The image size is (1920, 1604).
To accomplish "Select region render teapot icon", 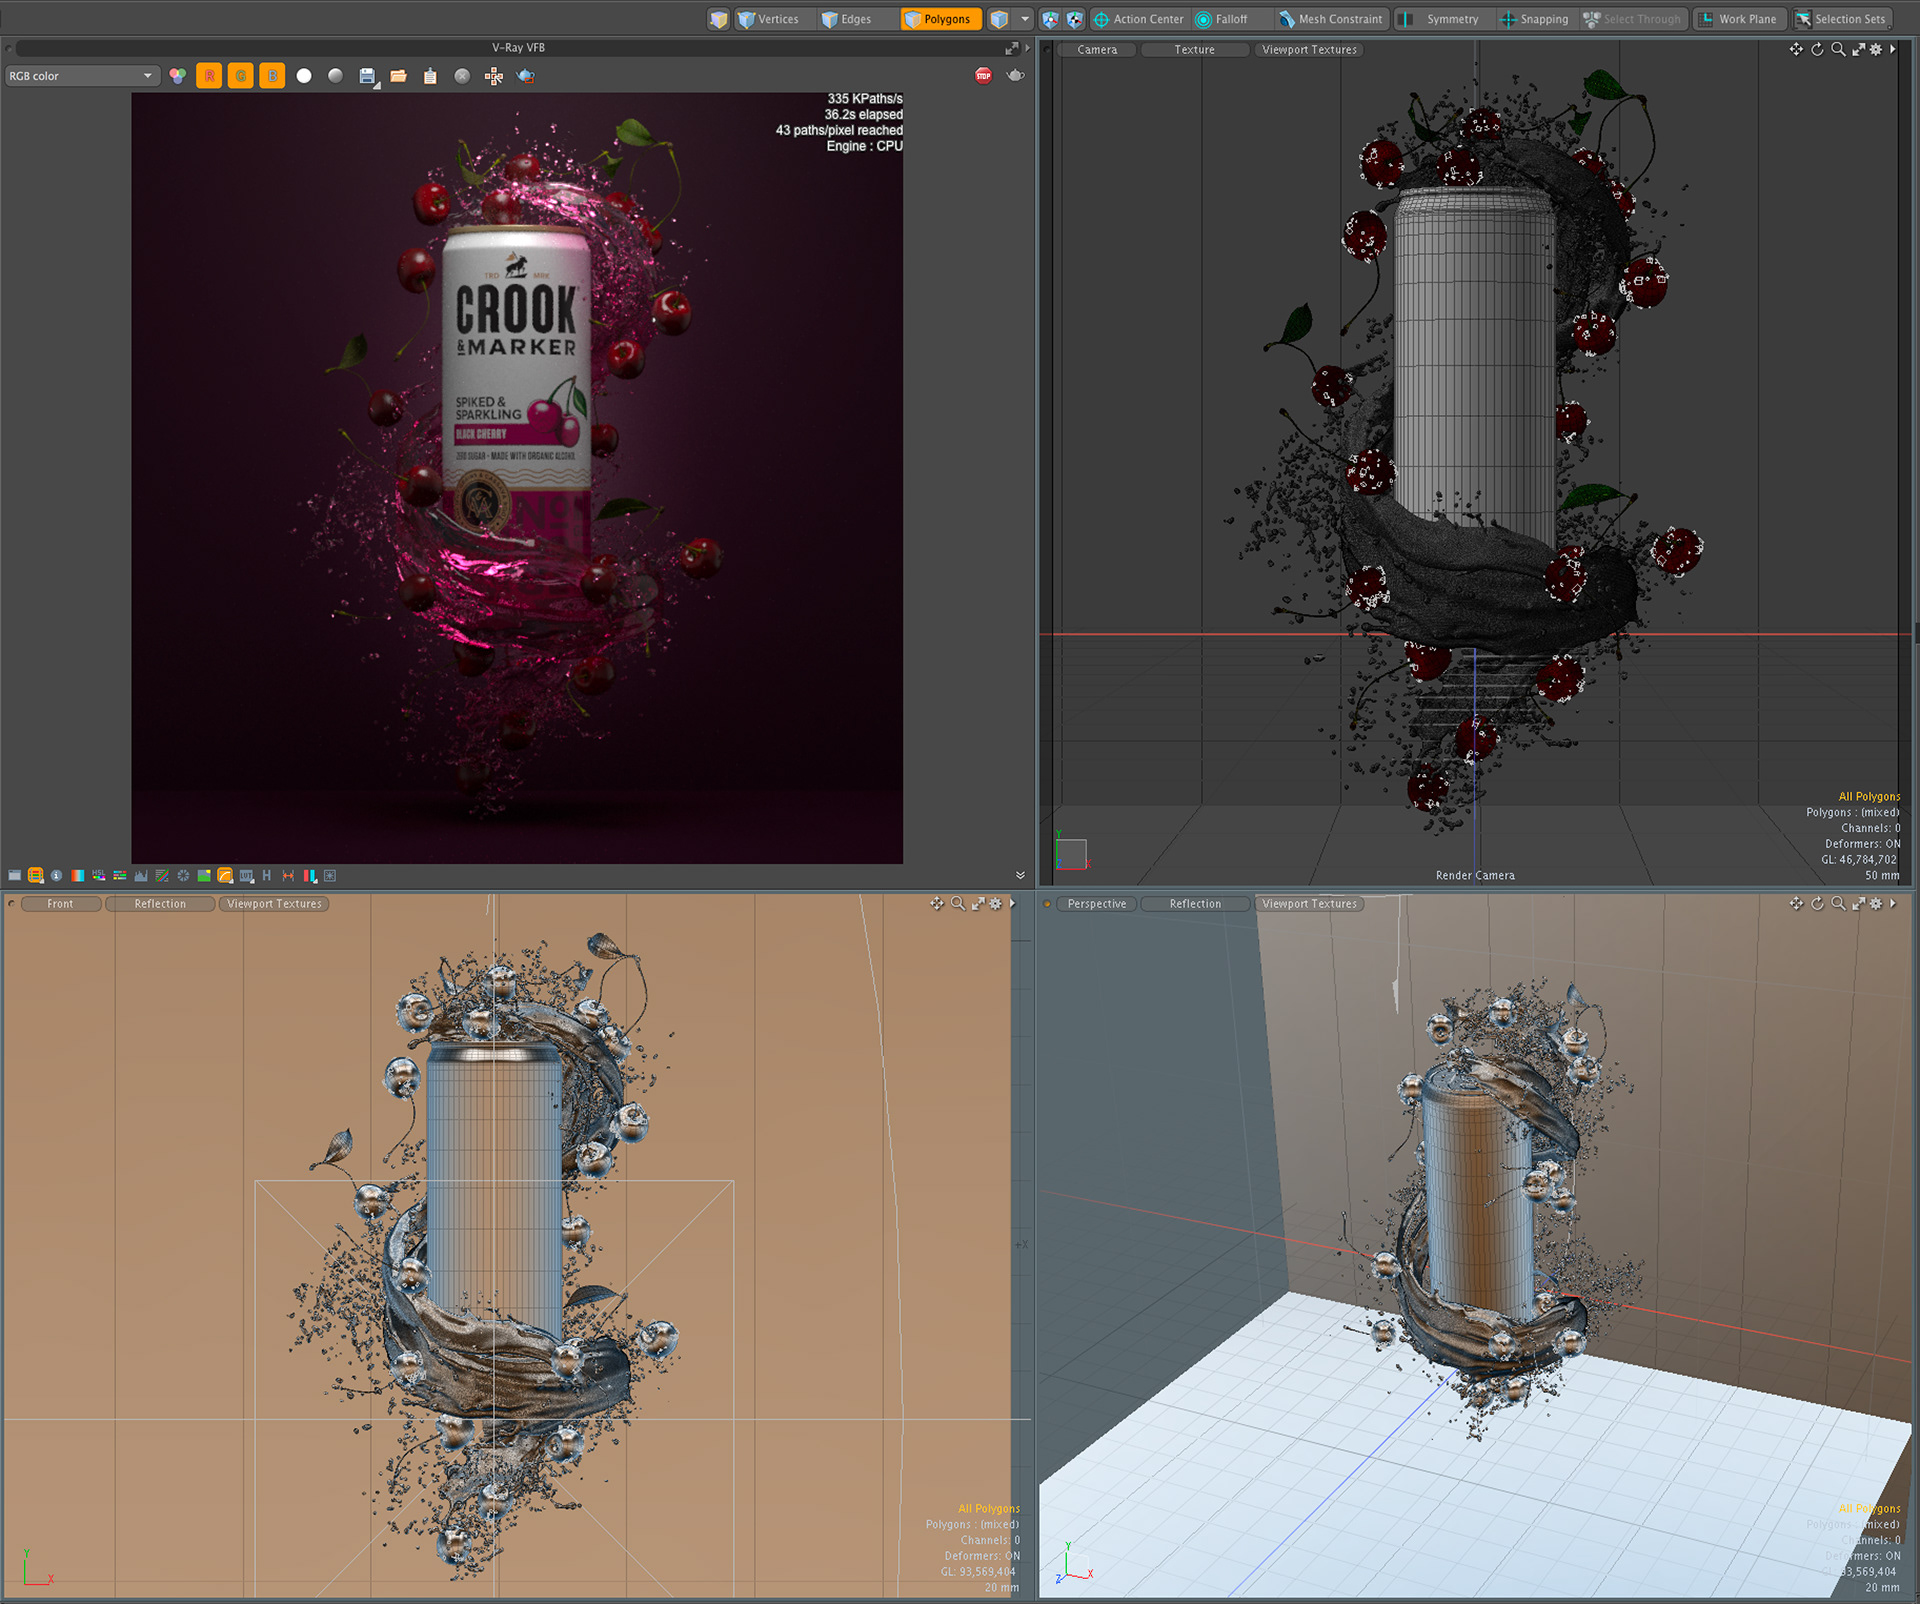I will pyautogui.click(x=526, y=76).
